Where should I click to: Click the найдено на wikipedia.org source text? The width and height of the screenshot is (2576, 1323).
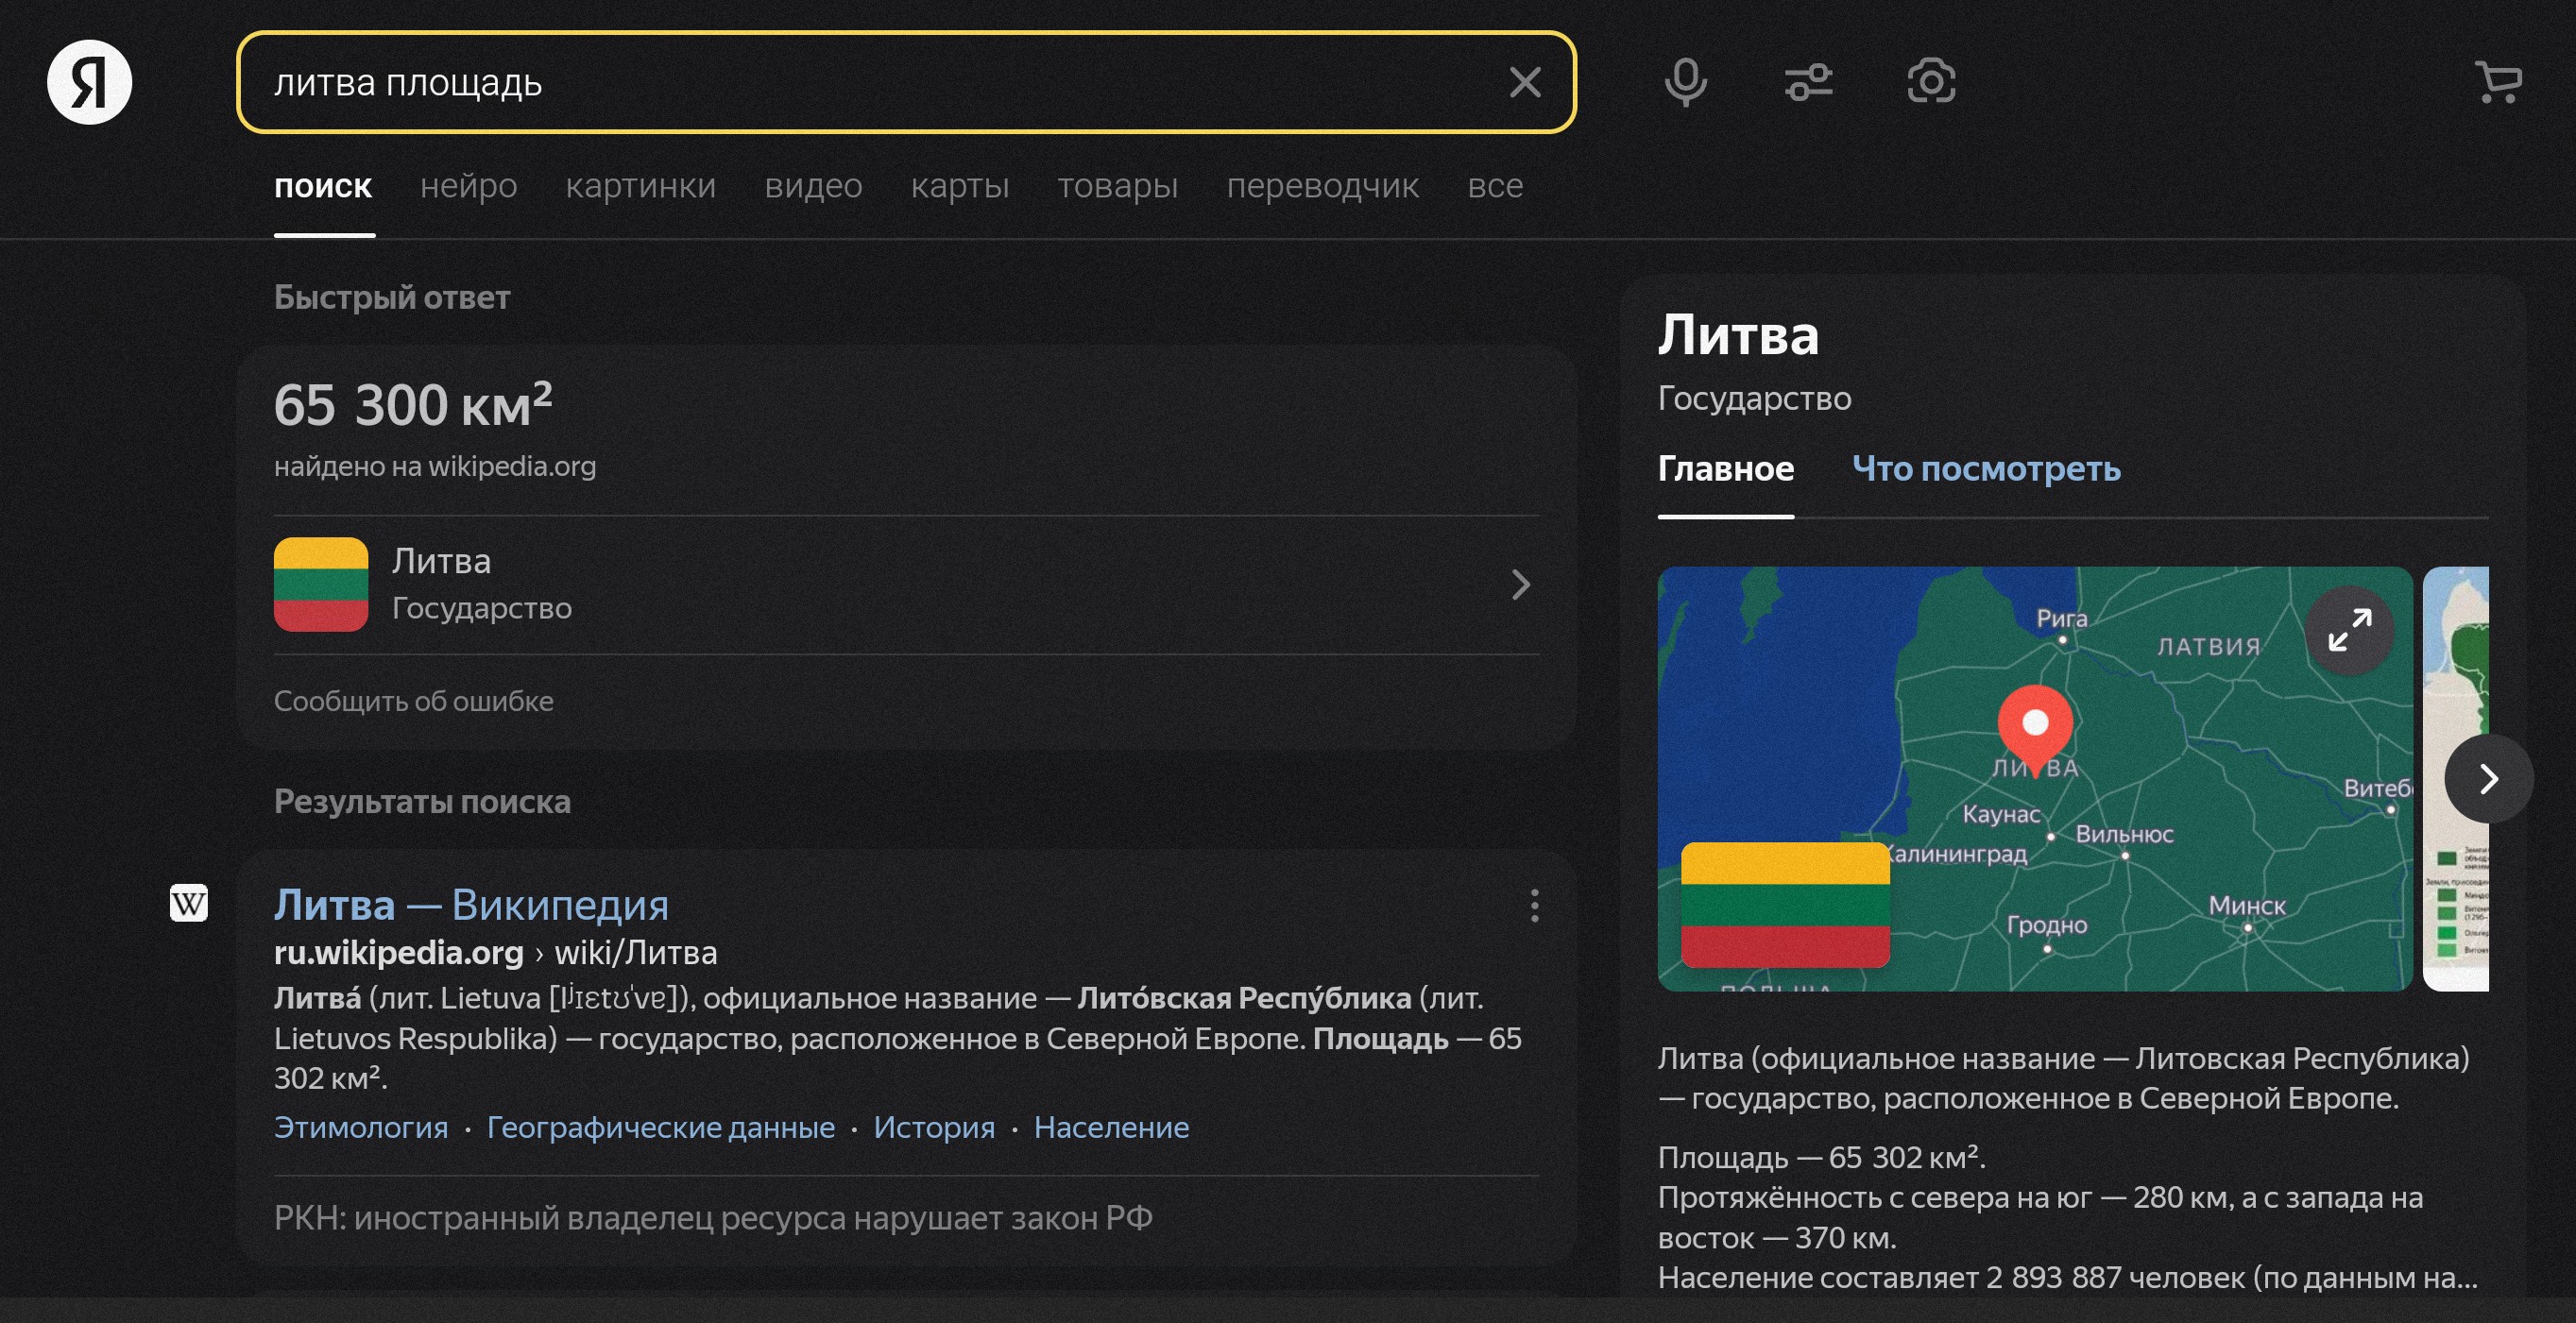[x=435, y=466]
